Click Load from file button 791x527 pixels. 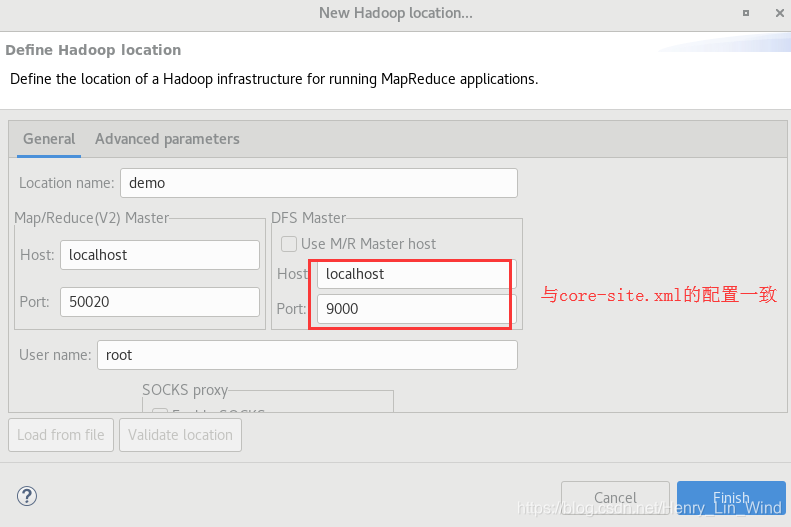coord(61,435)
